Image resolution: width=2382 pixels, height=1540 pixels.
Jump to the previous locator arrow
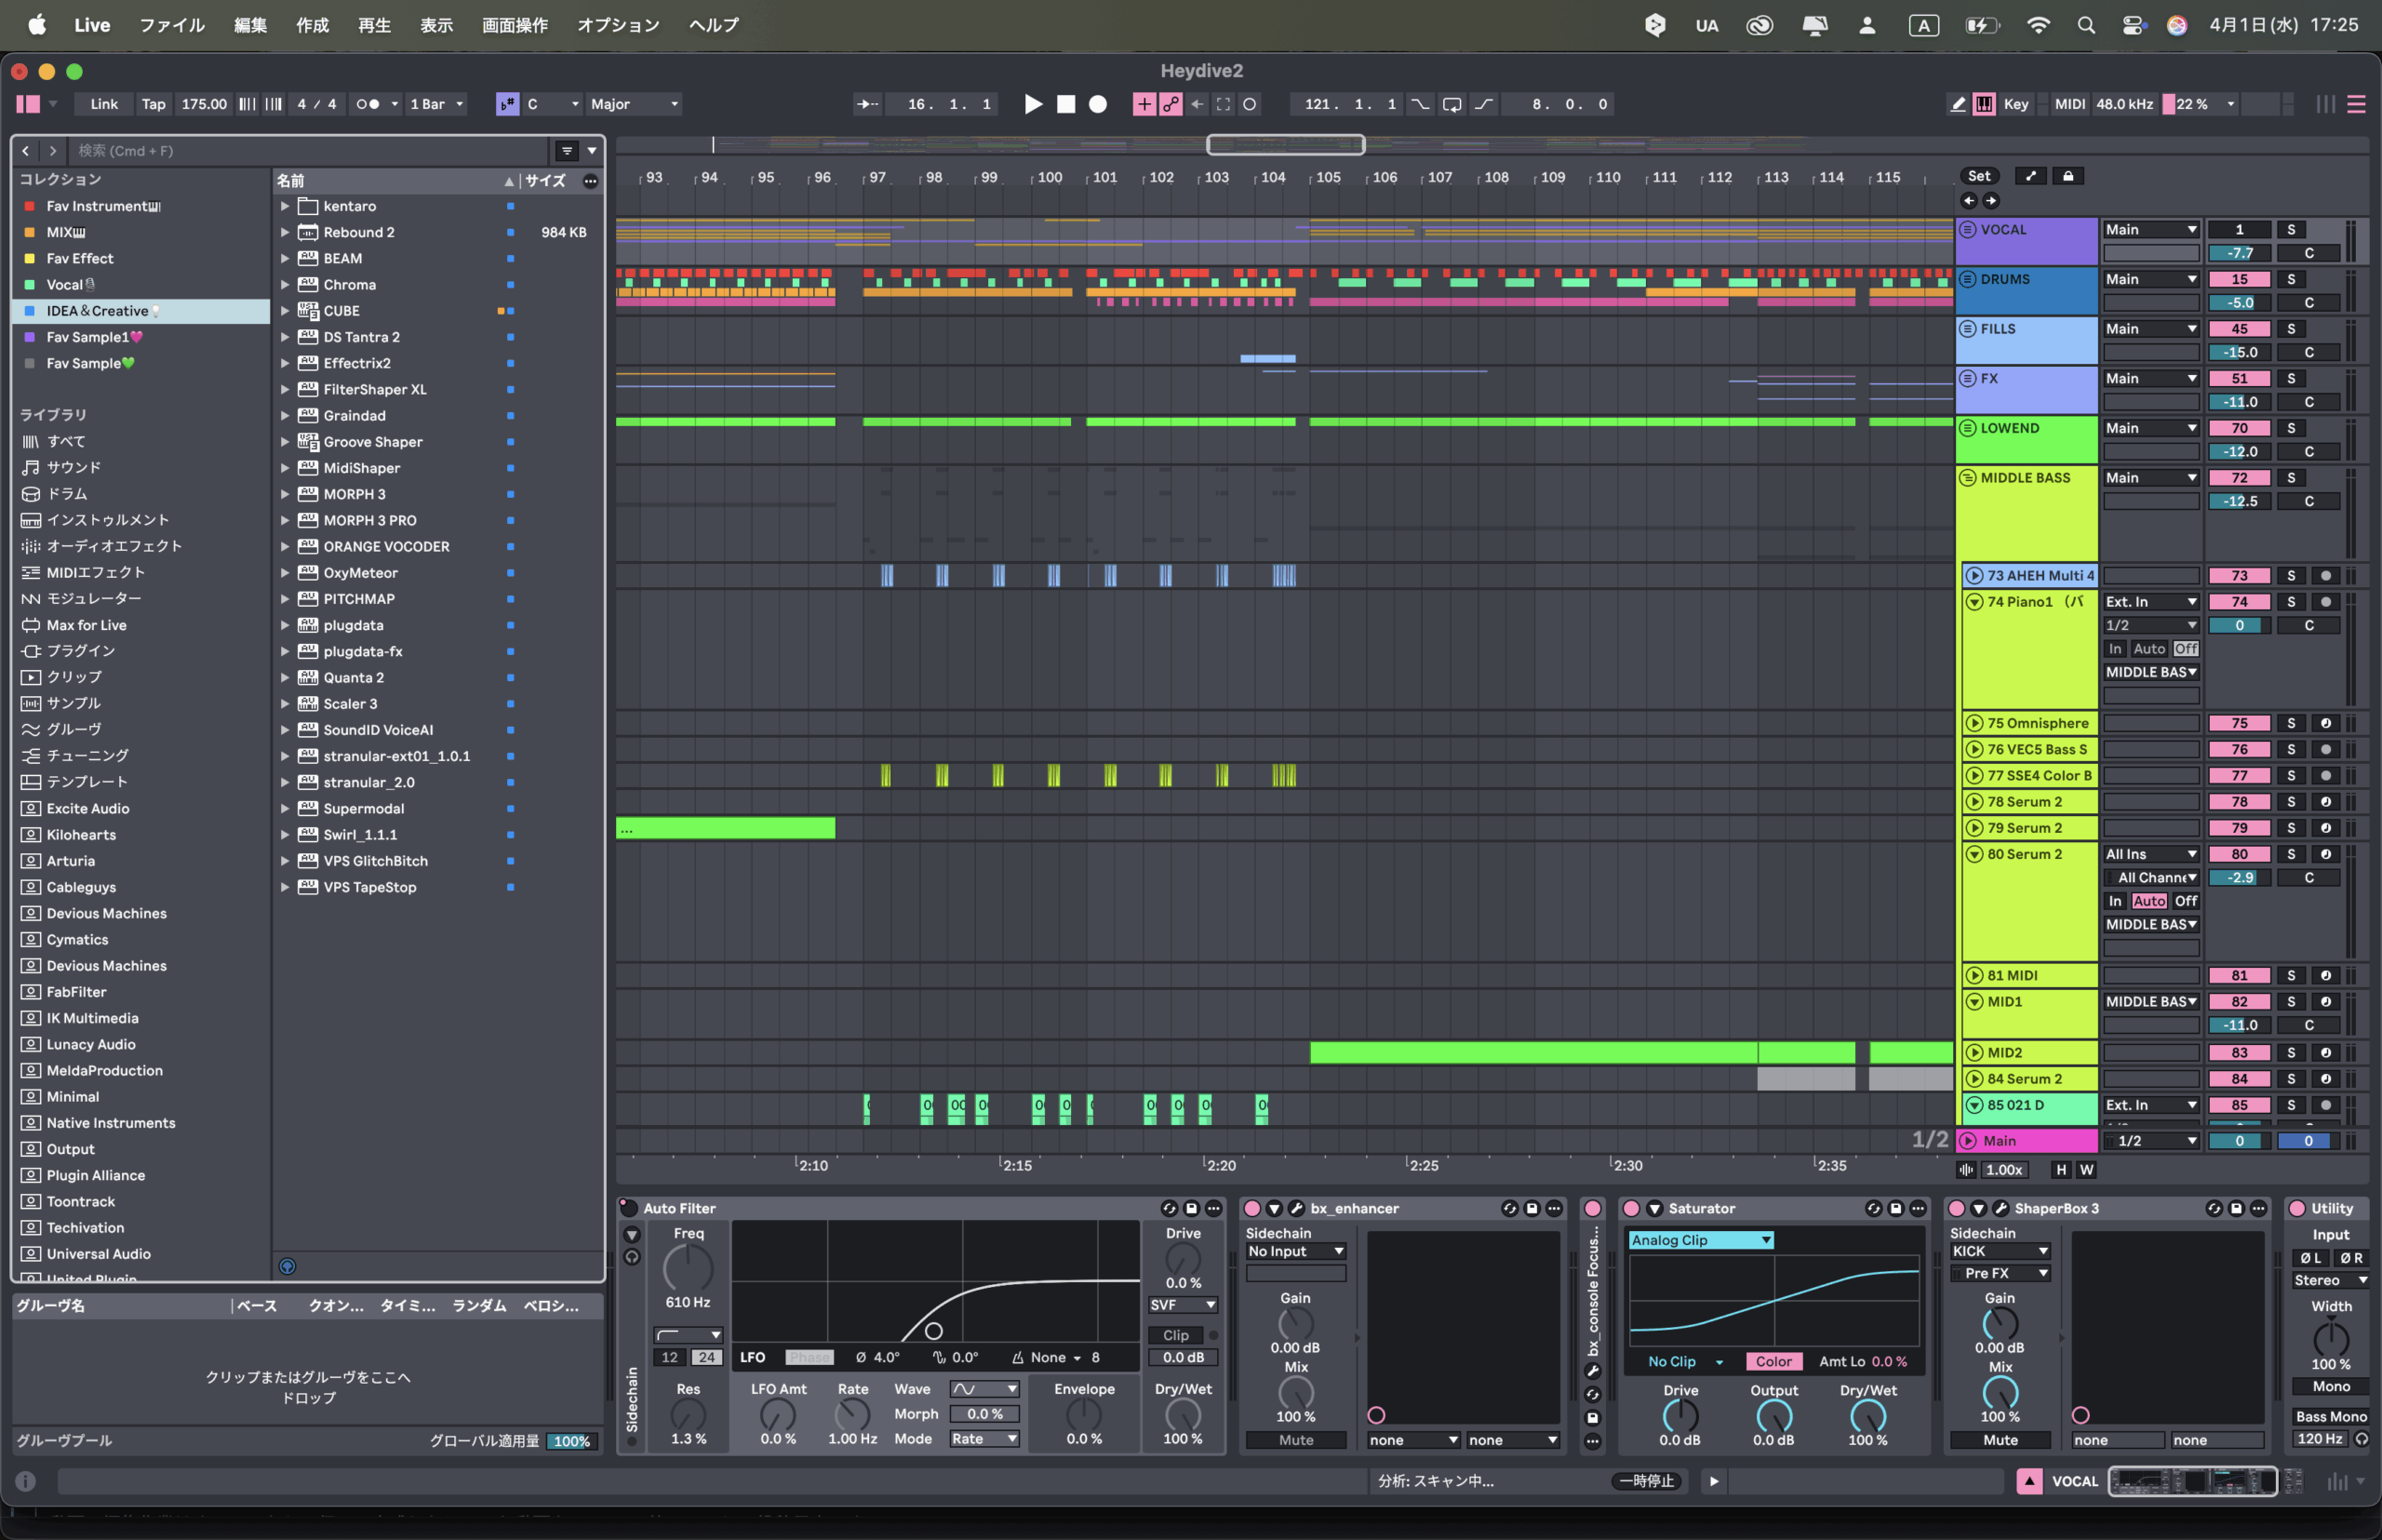tap(1969, 201)
